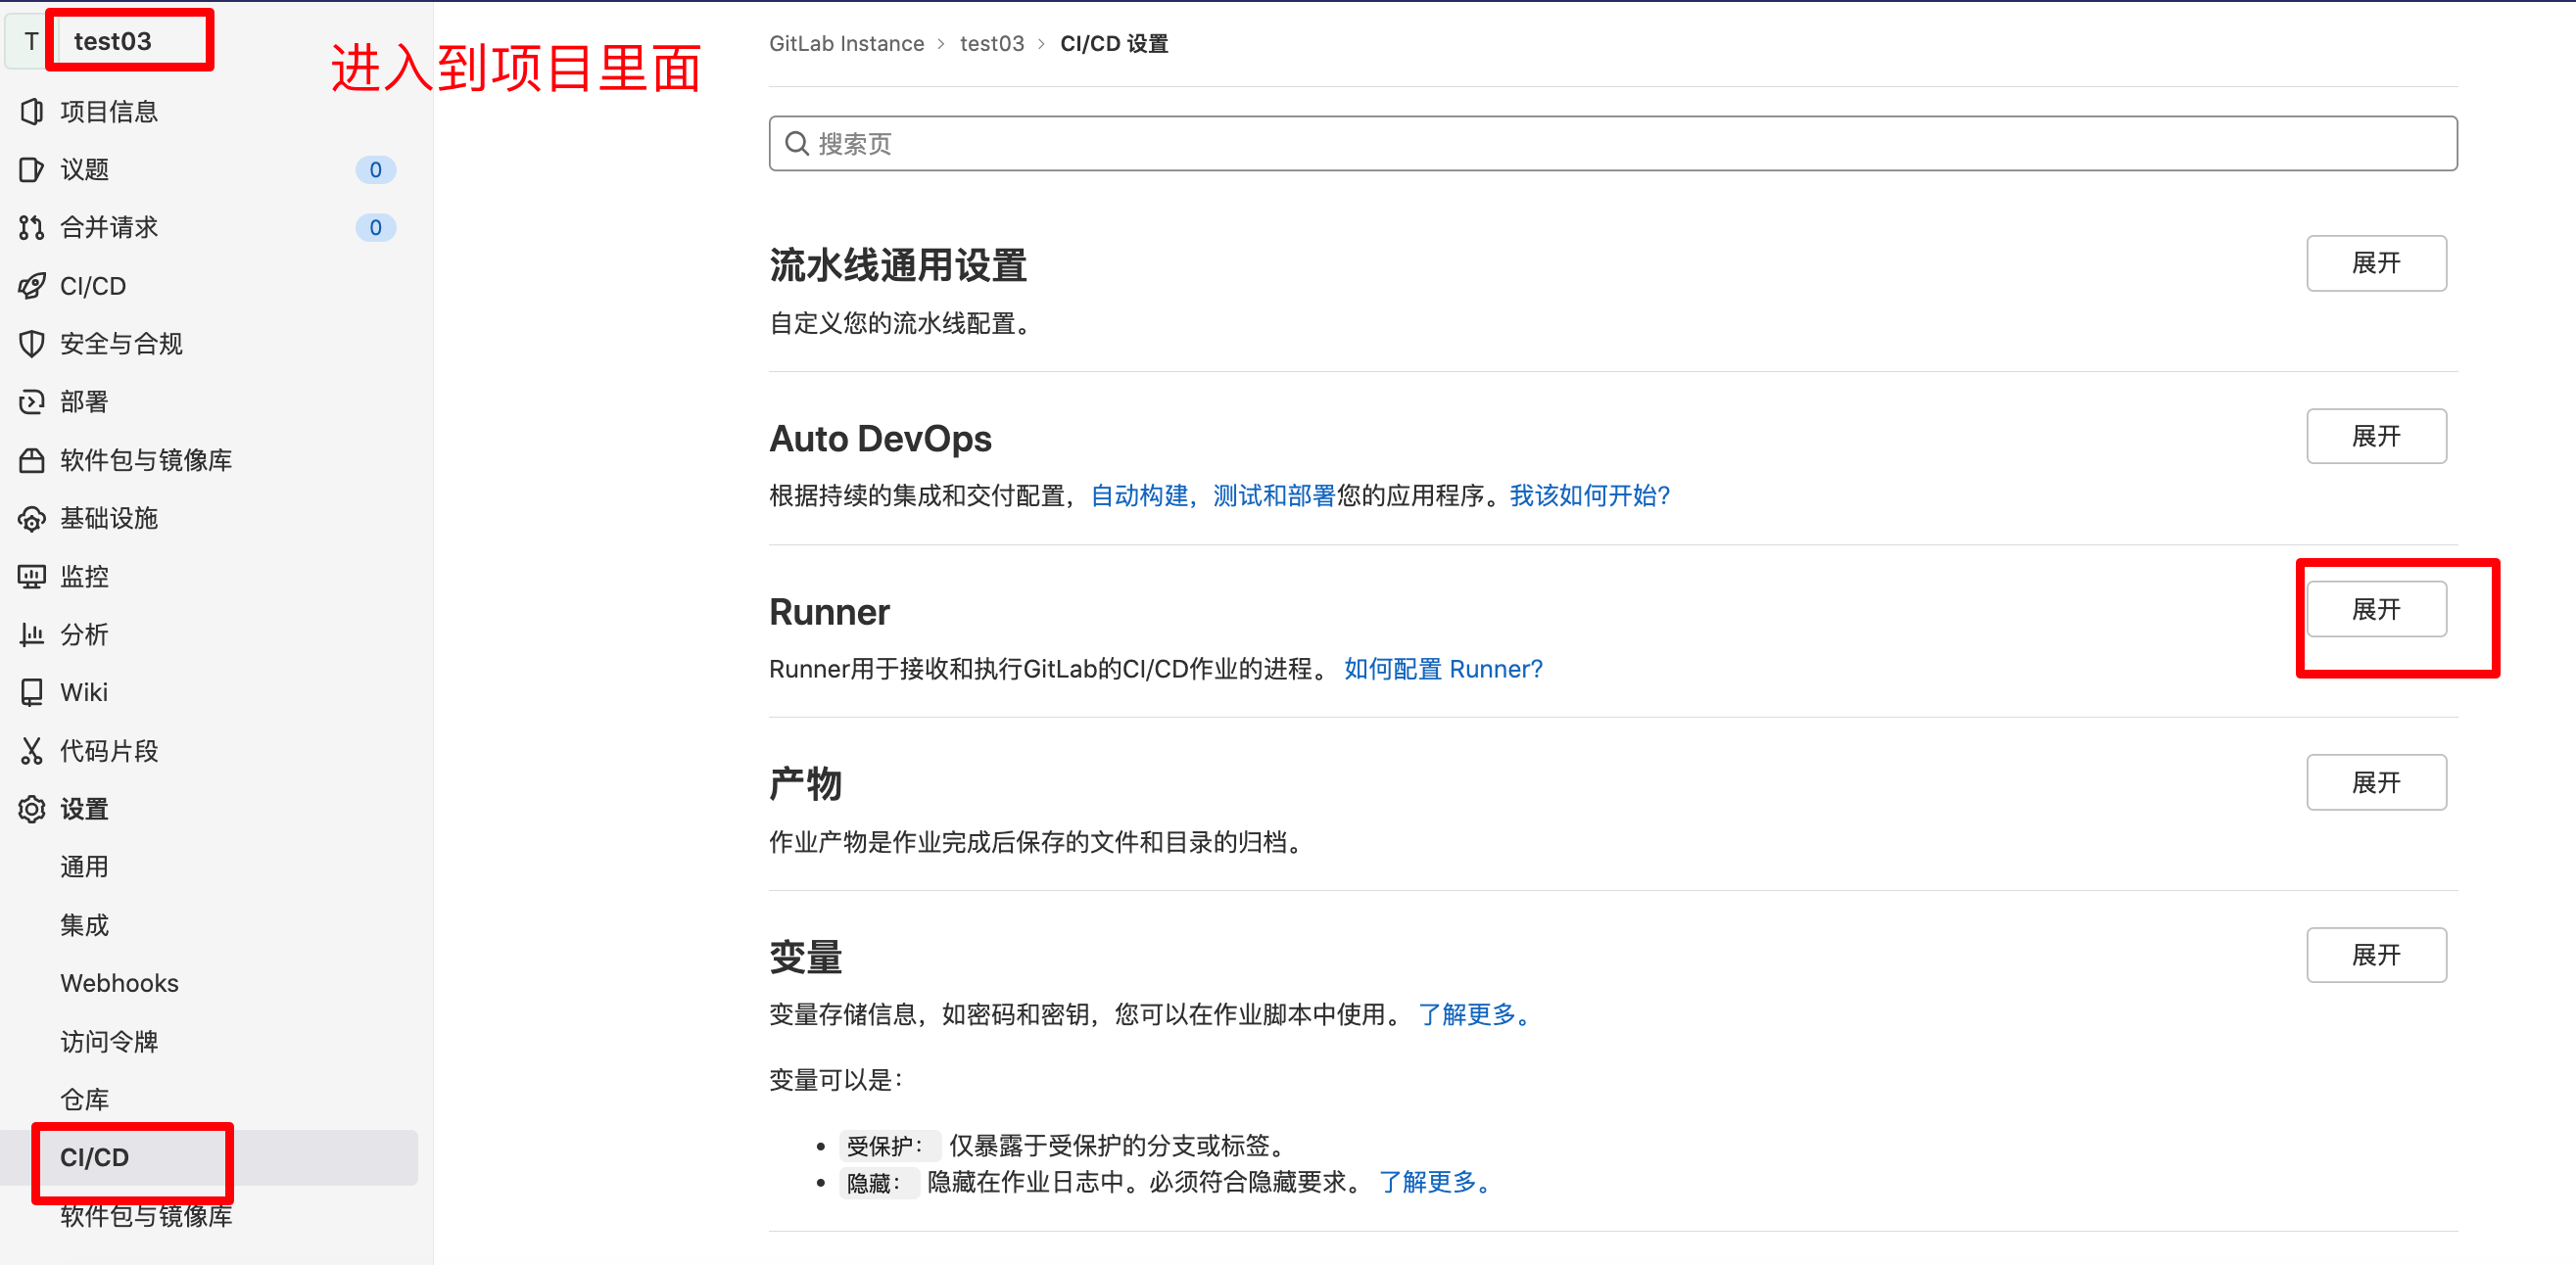Click the Runner section heading

pyautogui.click(x=829, y=611)
